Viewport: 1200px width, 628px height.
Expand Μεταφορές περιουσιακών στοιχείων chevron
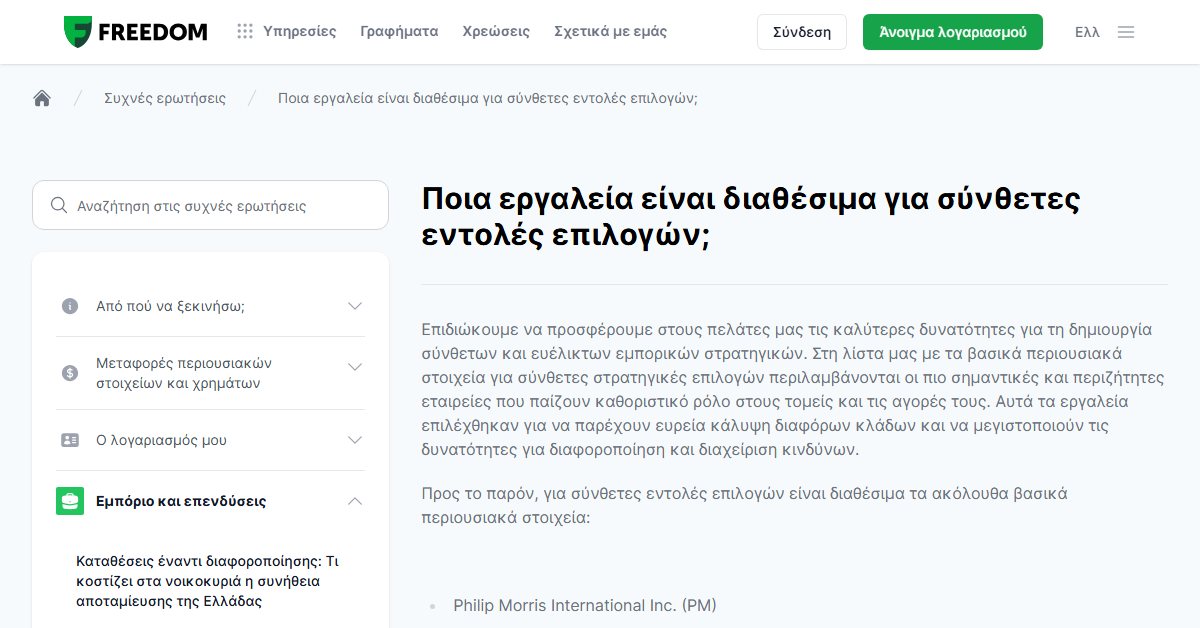[x=354, y=367]
